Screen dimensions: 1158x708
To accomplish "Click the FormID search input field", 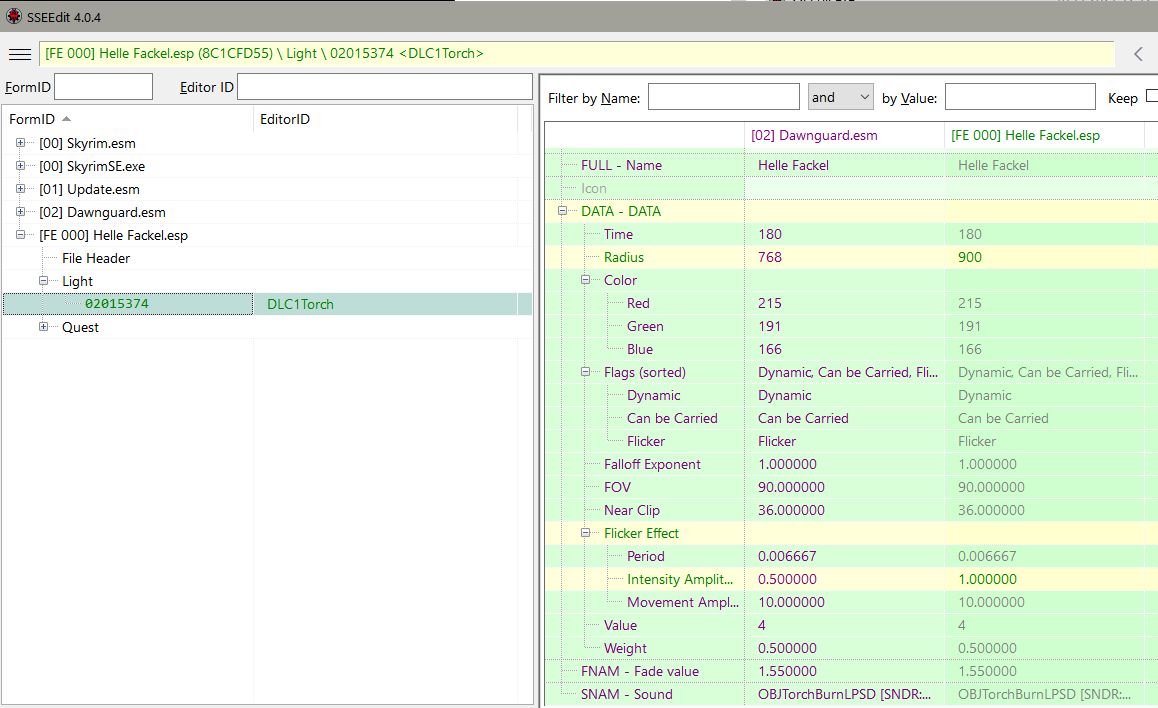I will pos(103,87).
